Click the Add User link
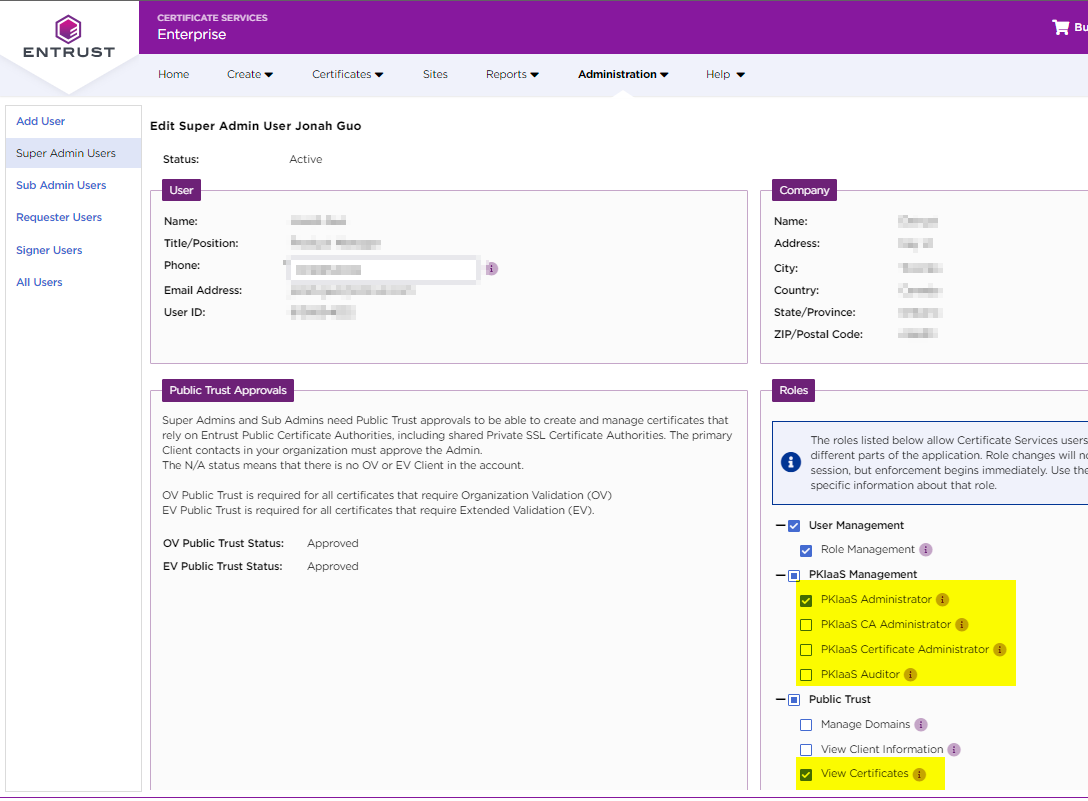Viewport: 1088px width, 801px height. (41, 121)
